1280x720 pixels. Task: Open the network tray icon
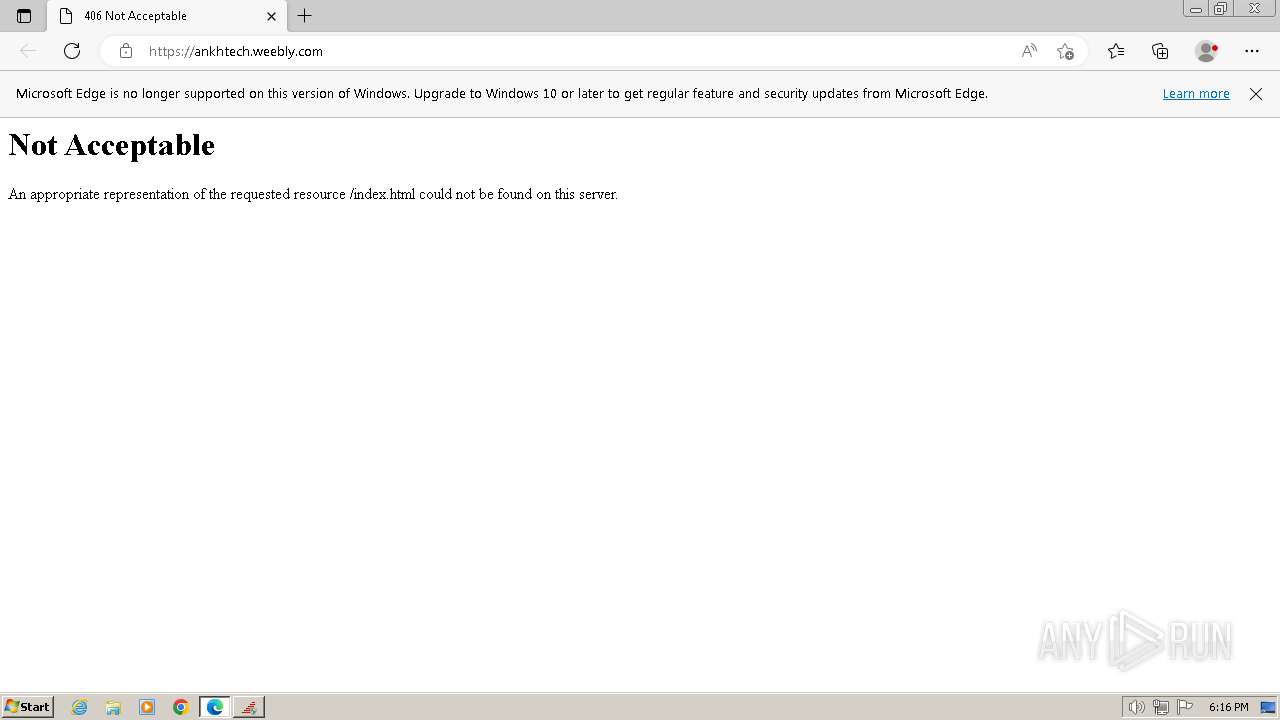click(1161, 707)
